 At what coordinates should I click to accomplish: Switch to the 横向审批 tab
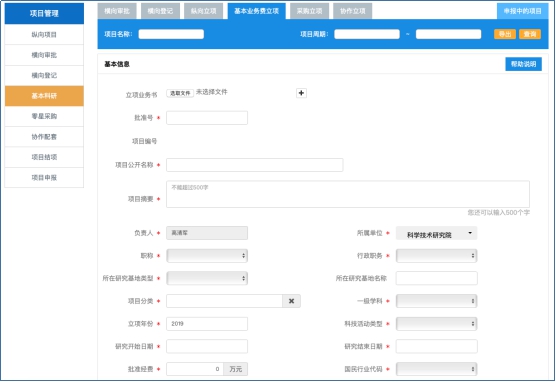117,11
